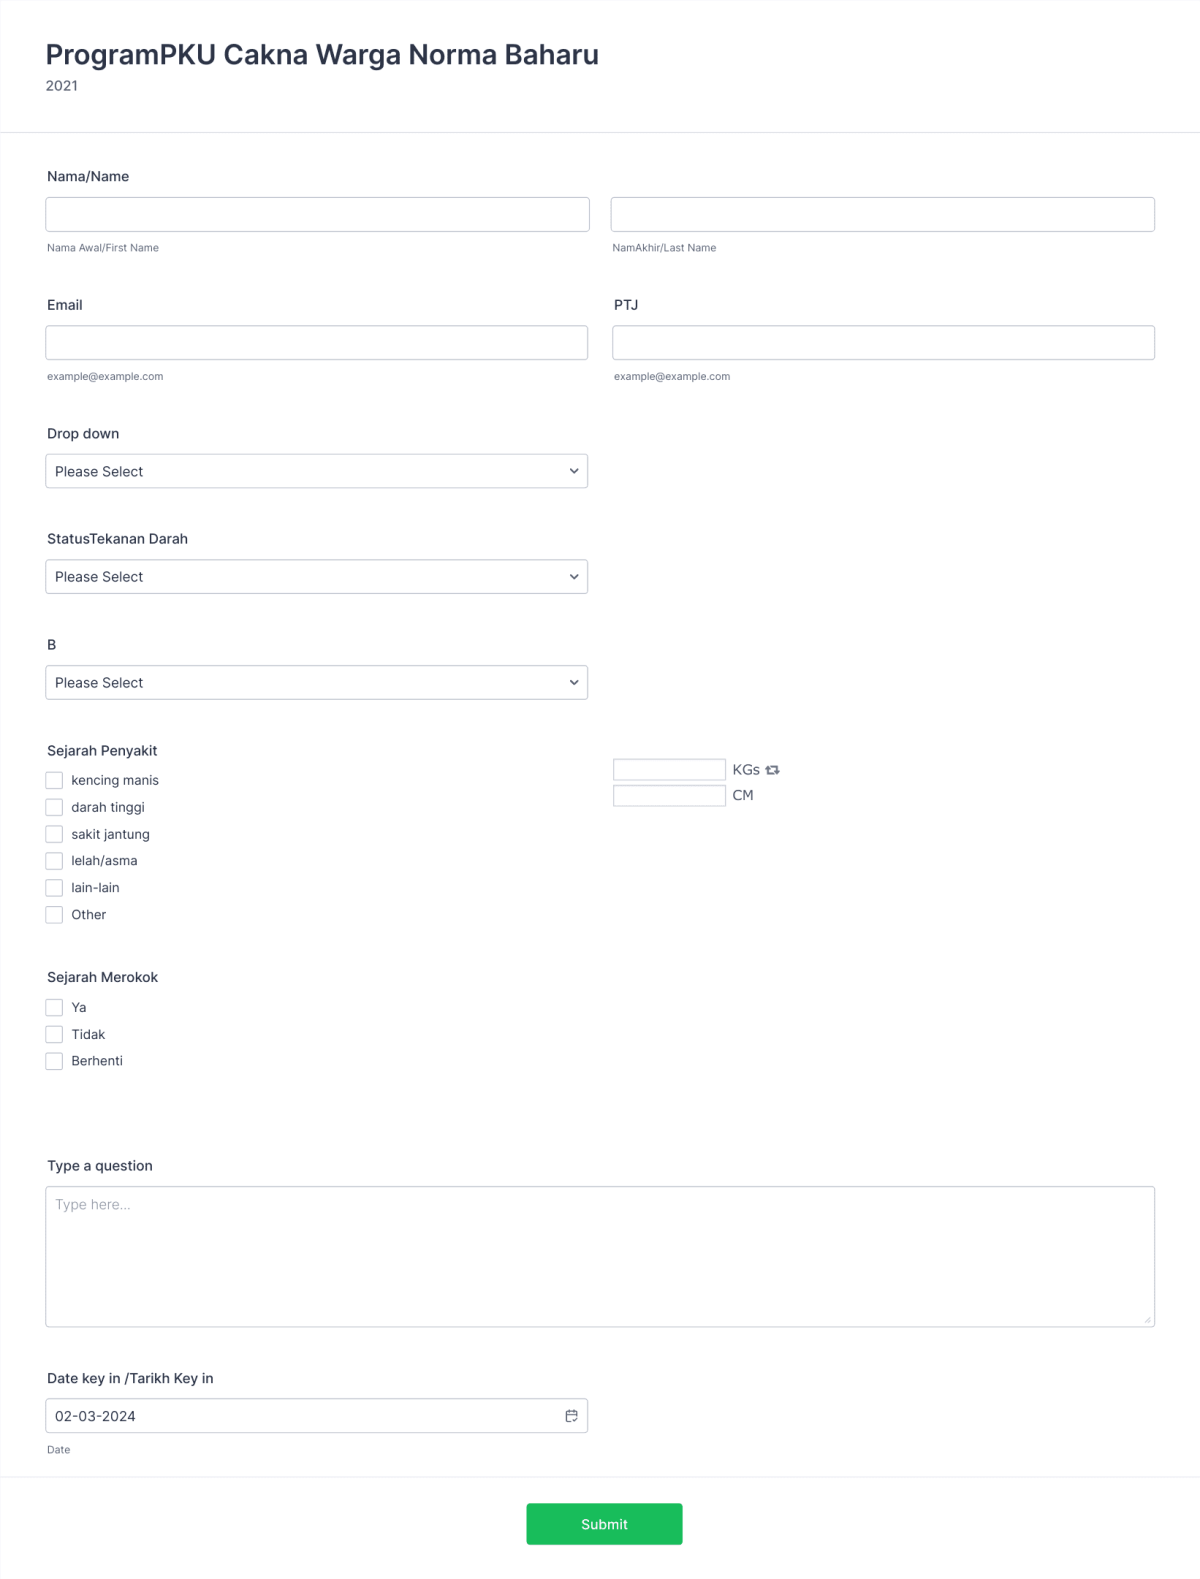The image size is (1200, 1579).
Task: Click the KGs weight input box
Action: [668, 769]
